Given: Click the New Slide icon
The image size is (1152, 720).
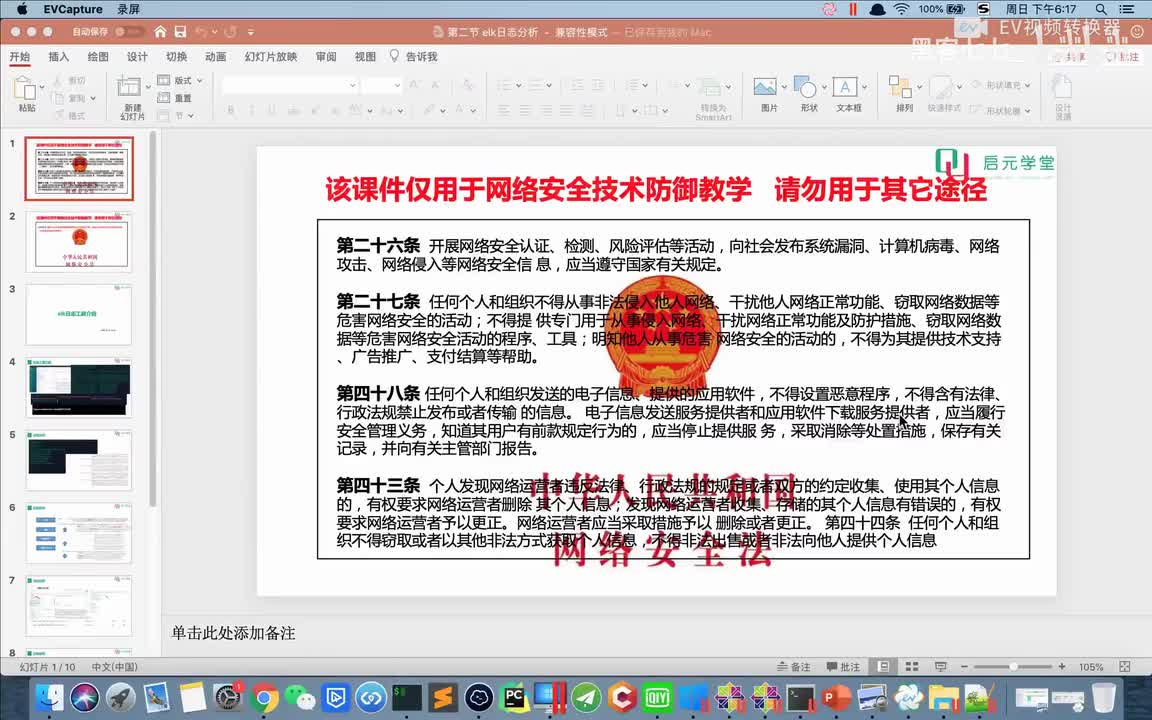Looking at the screenshot, I should 129,87.
